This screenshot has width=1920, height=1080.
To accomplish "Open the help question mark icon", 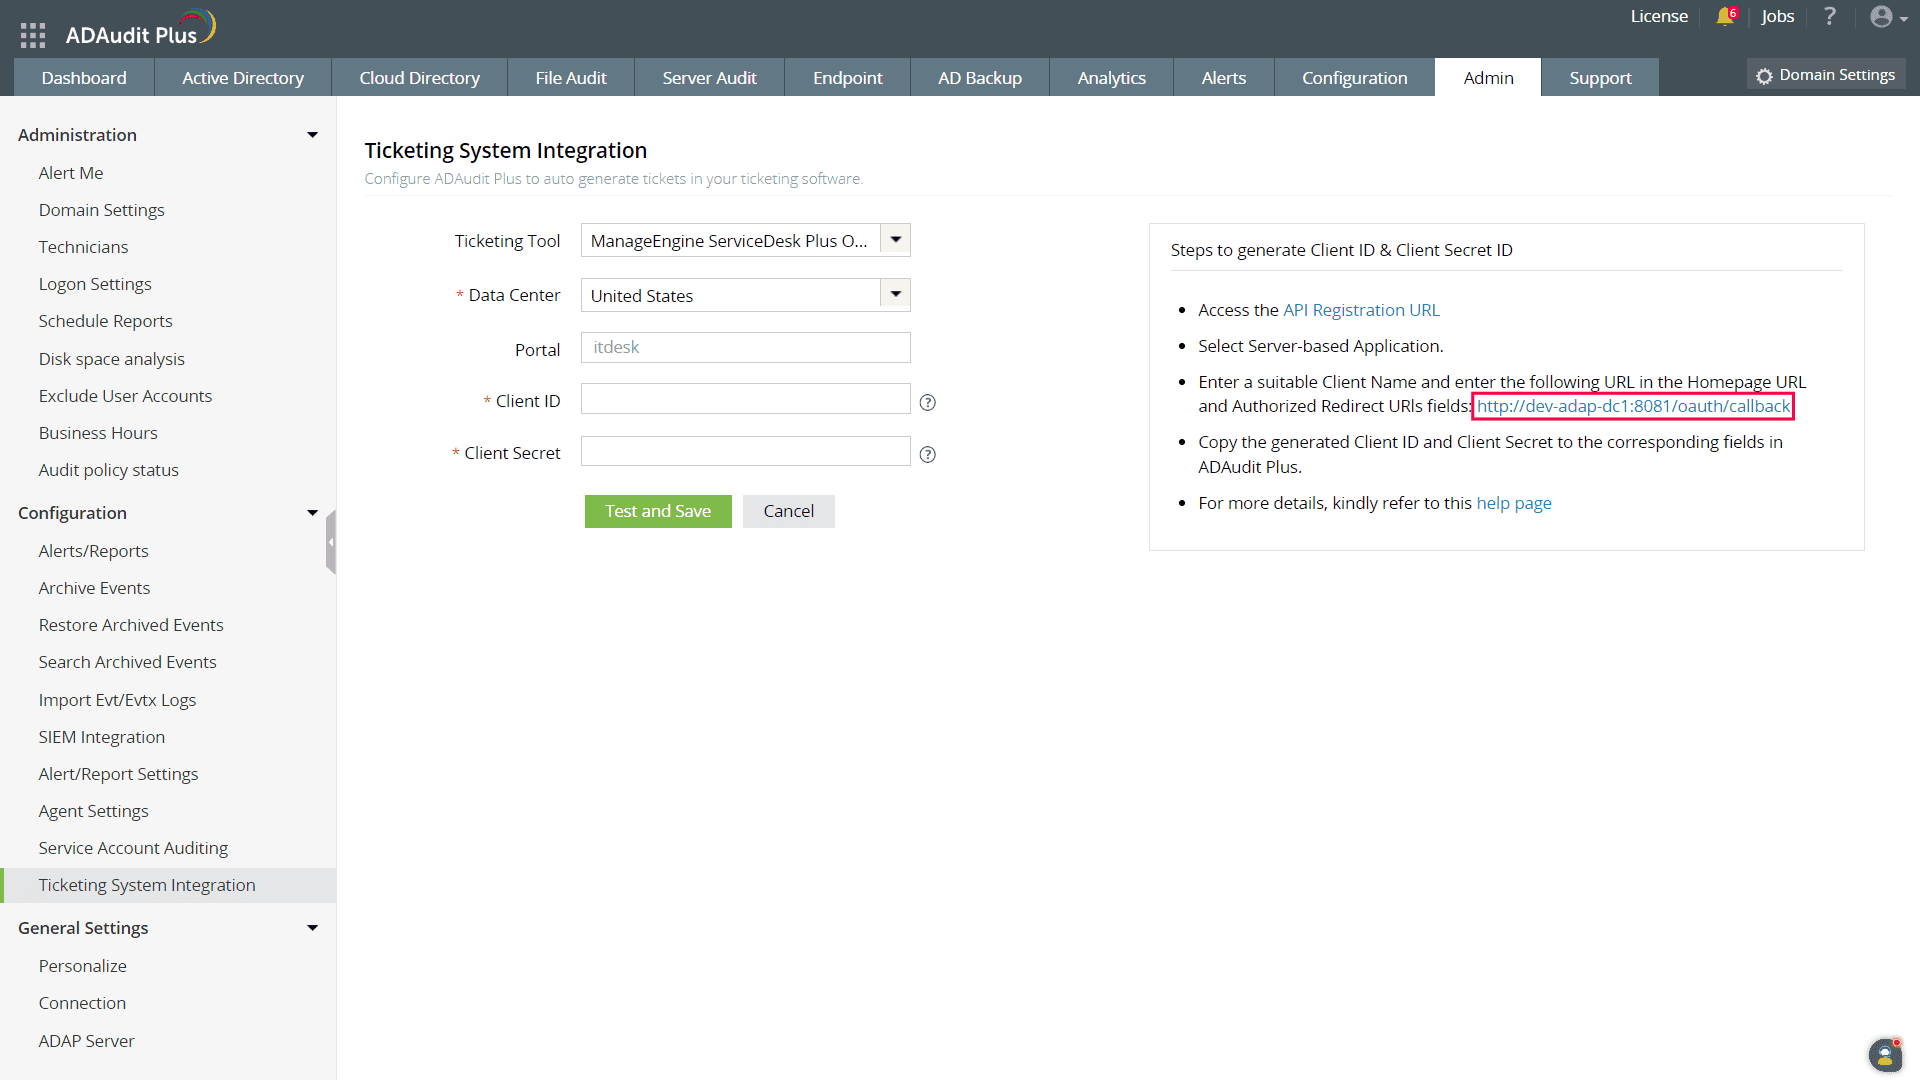I will [x=1829, y=16].
